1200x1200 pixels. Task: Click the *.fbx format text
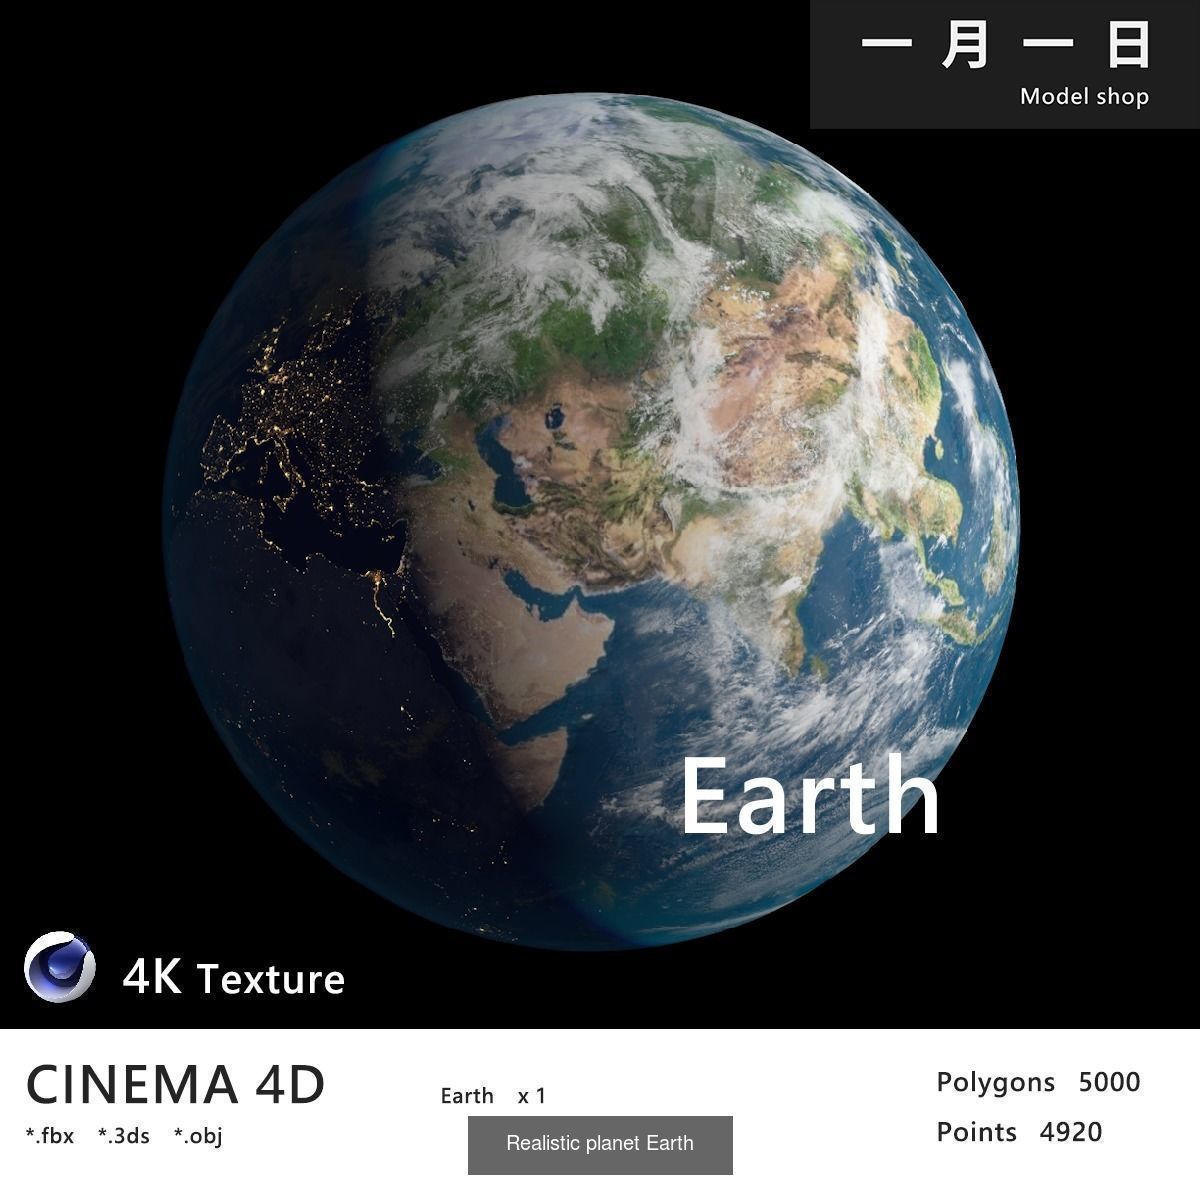tap(50, 1136)
